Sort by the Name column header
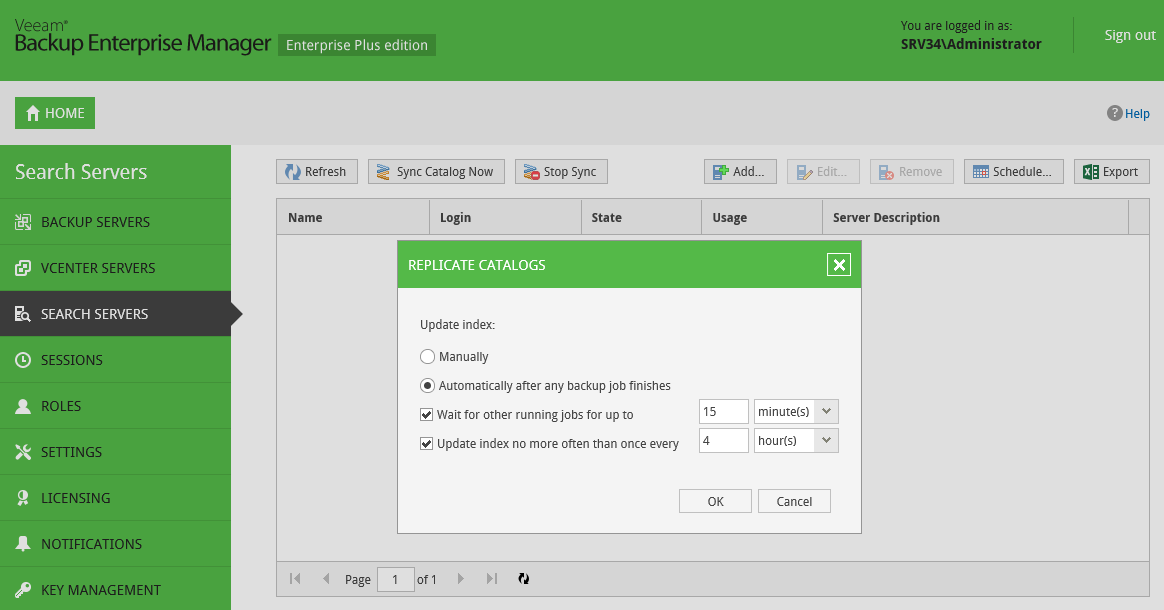Viewport: 1164px width, 610px height. [x=353, y=217]
